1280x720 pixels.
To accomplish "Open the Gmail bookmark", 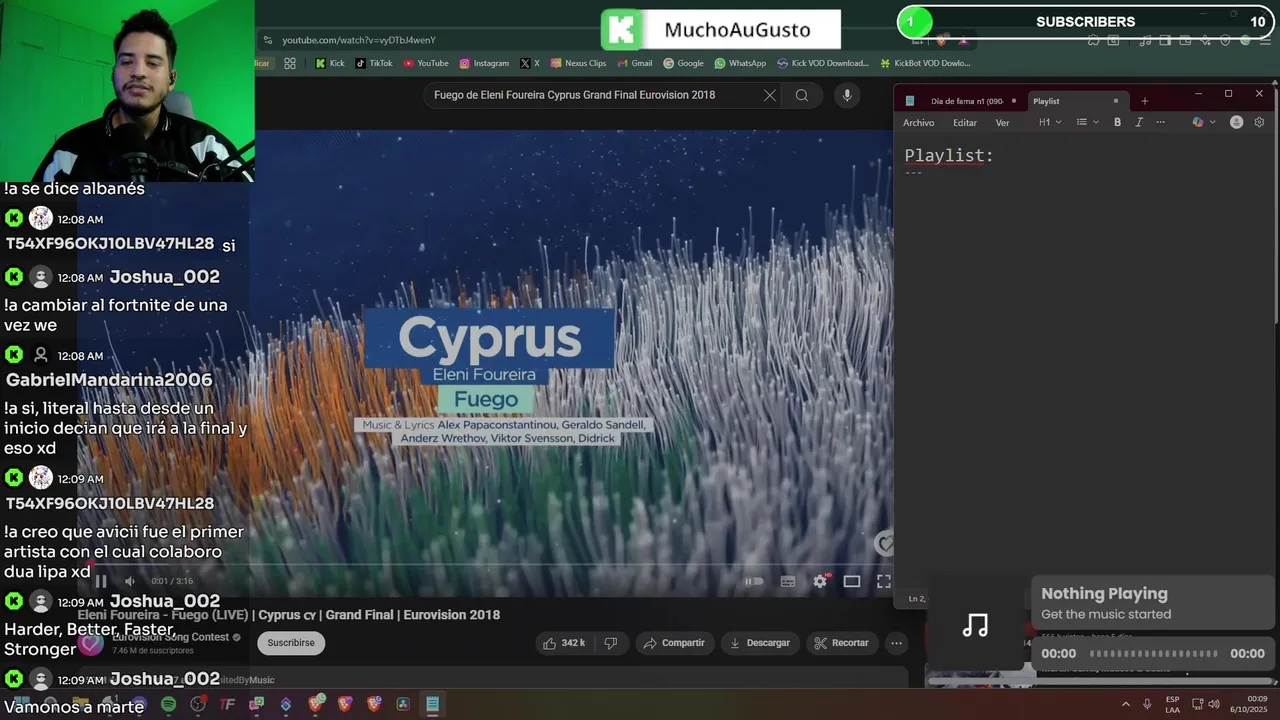I will pyautogui.click(x=634, y=63).
